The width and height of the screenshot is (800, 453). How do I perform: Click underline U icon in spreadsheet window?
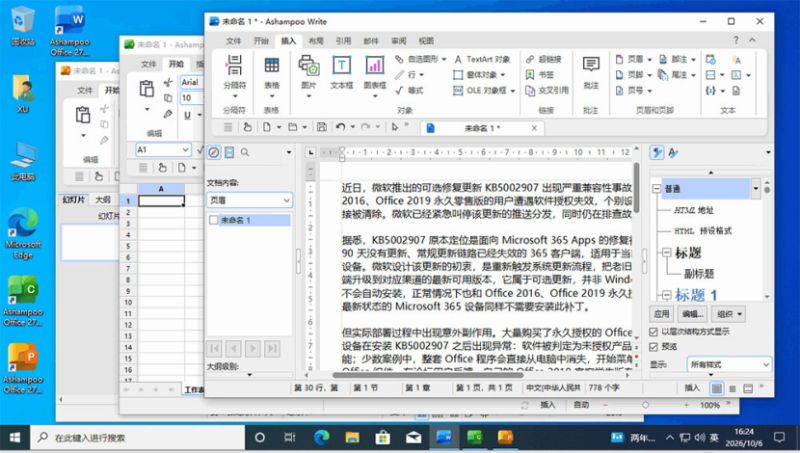click(187, 115)
